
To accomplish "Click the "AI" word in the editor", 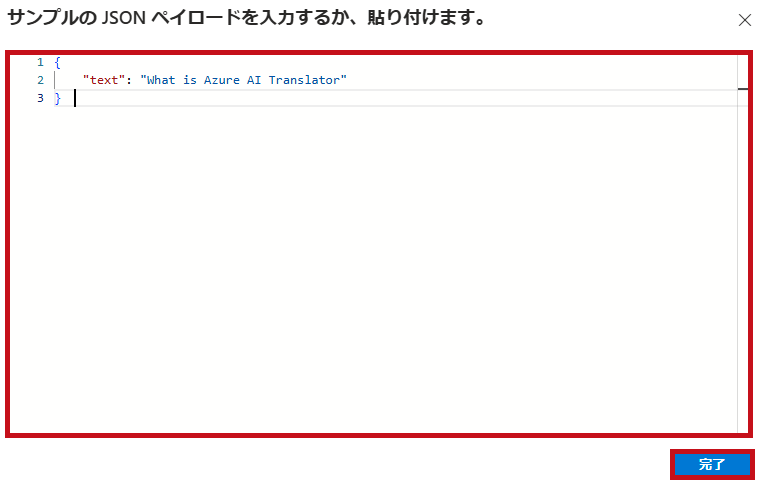I will [x=254, y=80].
